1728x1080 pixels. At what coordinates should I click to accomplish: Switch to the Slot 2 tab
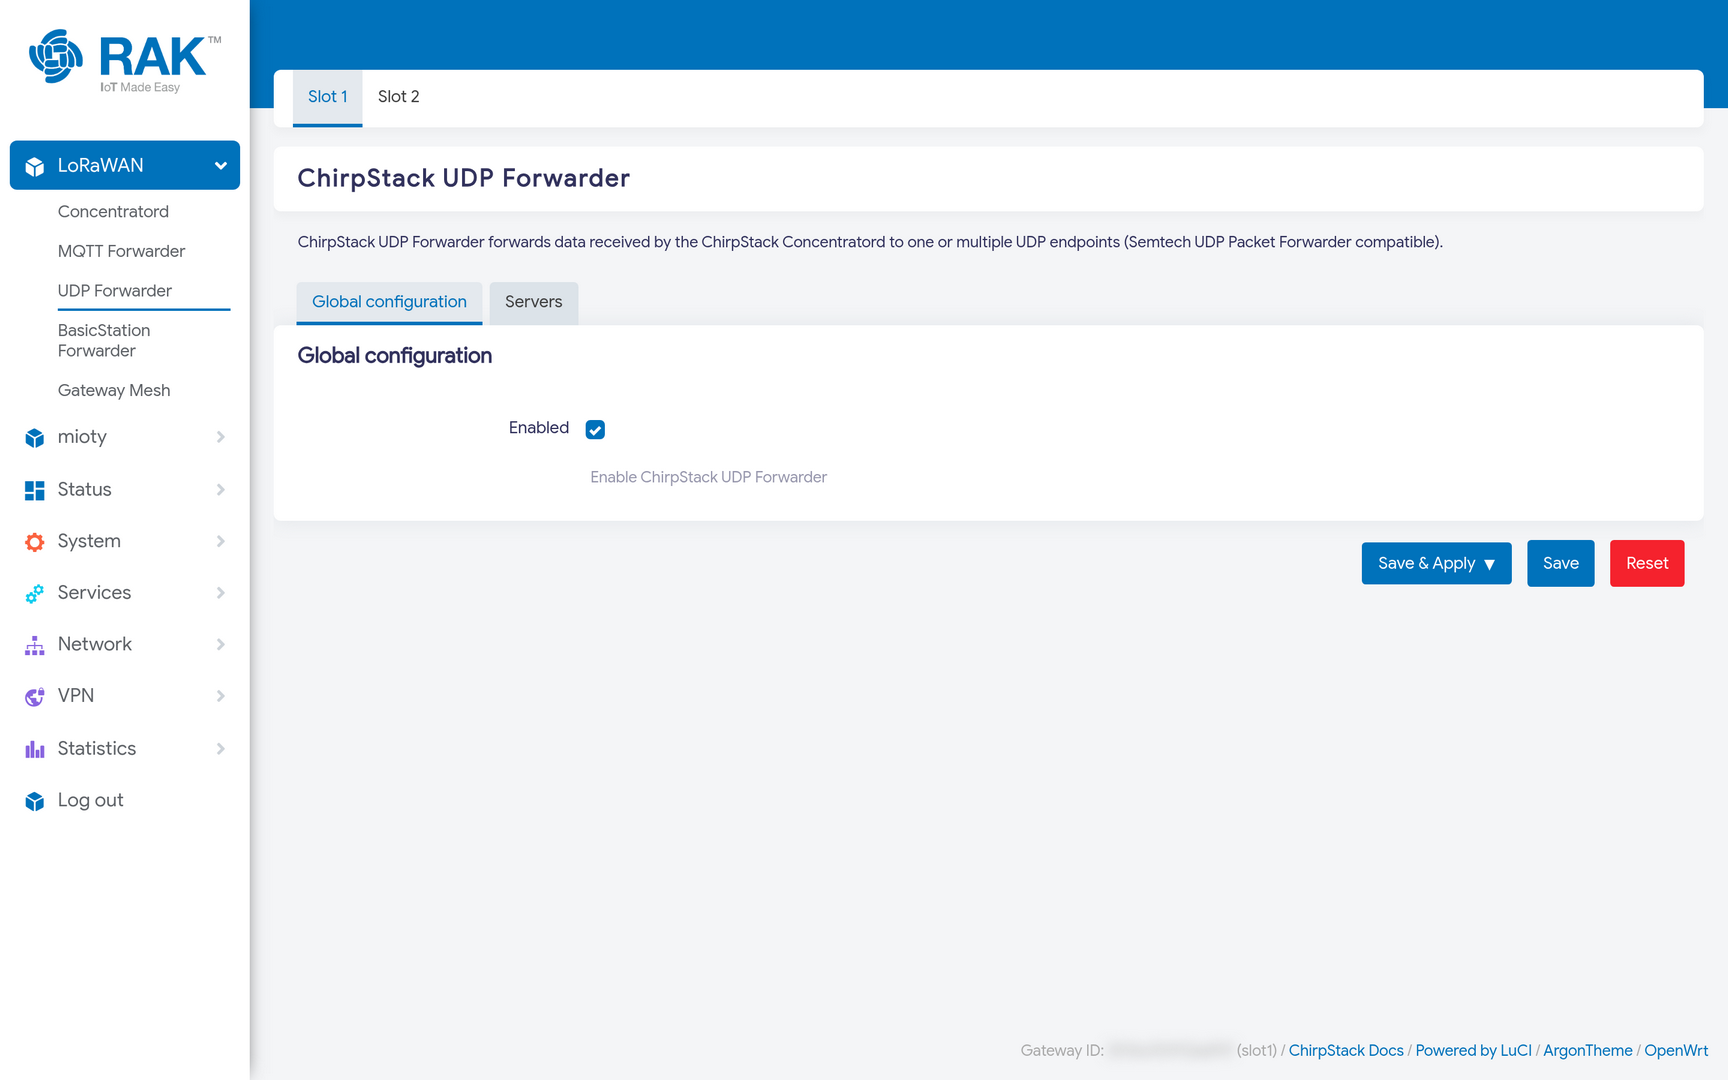(398, 97)
